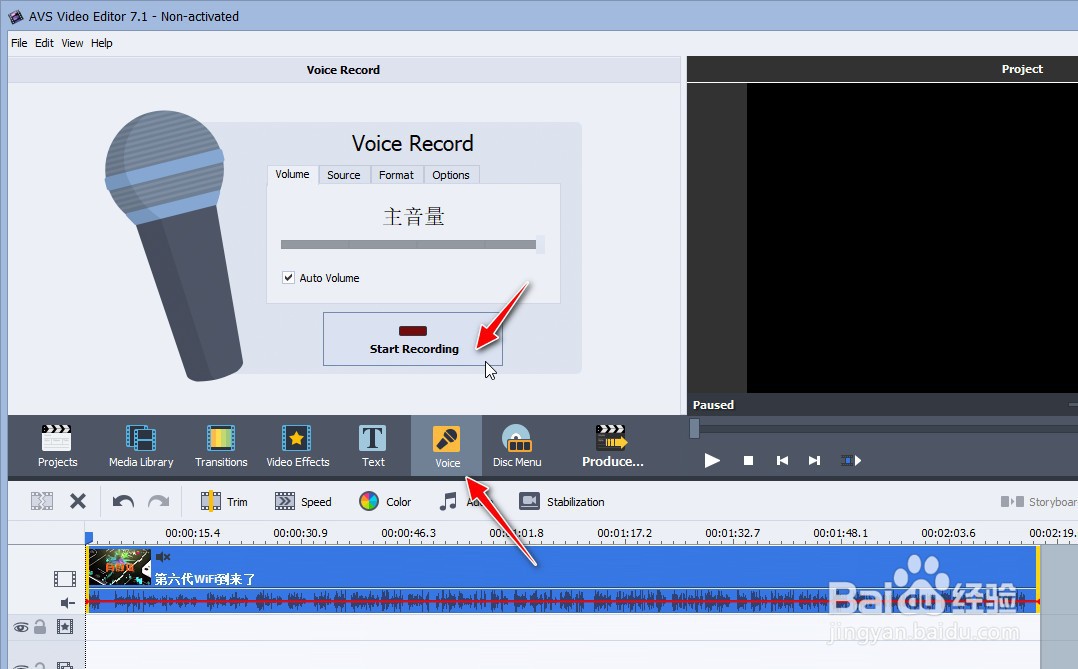Click Produce to export the video

612,445
